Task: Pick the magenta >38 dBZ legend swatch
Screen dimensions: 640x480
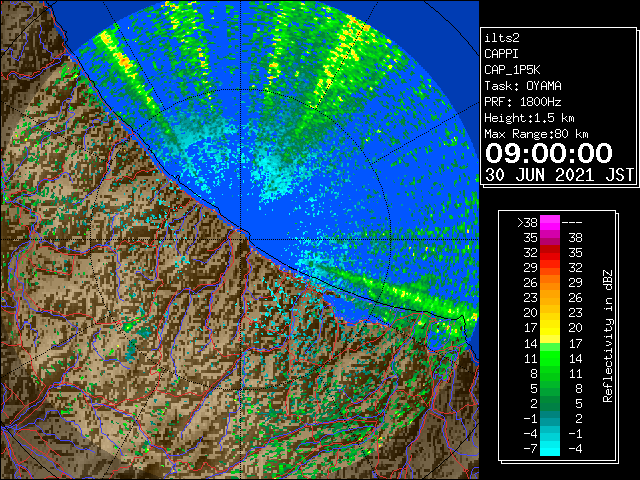Action: point(550,223)
